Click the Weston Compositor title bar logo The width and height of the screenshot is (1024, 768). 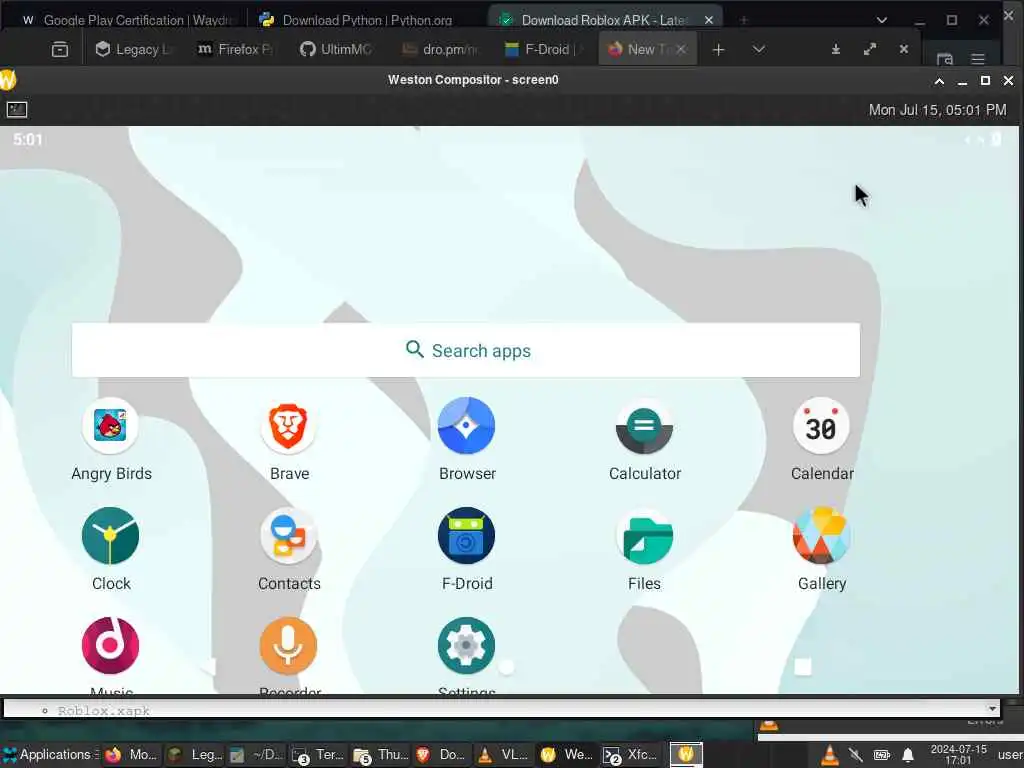tap(7, 80)
